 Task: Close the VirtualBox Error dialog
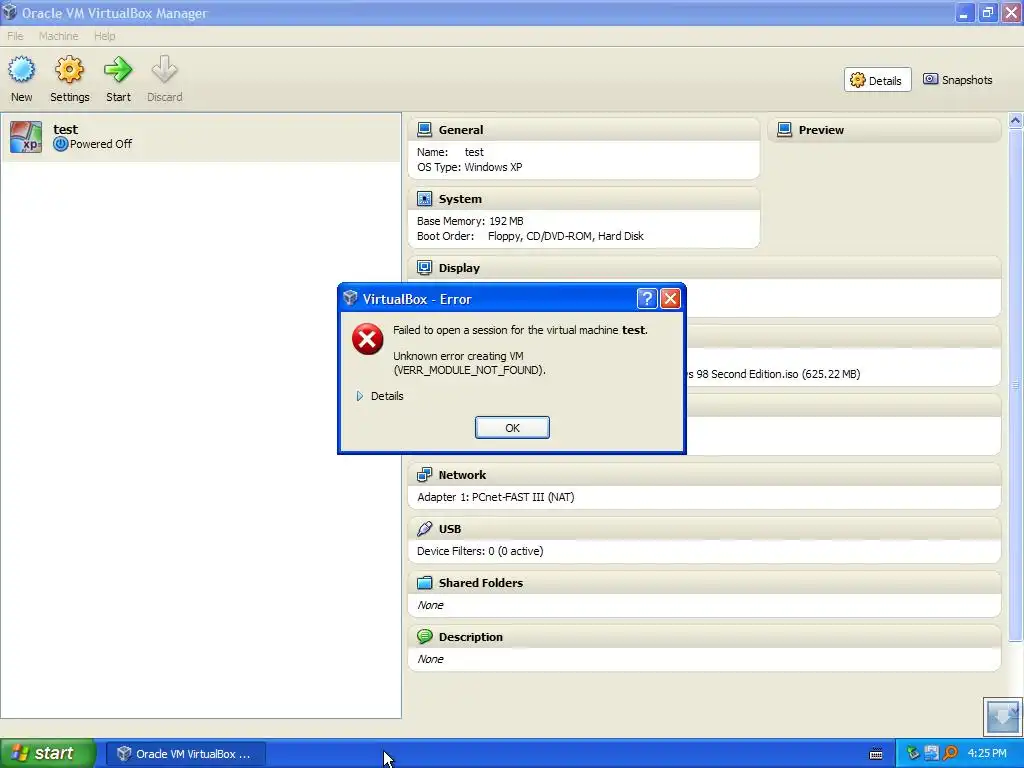pos(671,299)
